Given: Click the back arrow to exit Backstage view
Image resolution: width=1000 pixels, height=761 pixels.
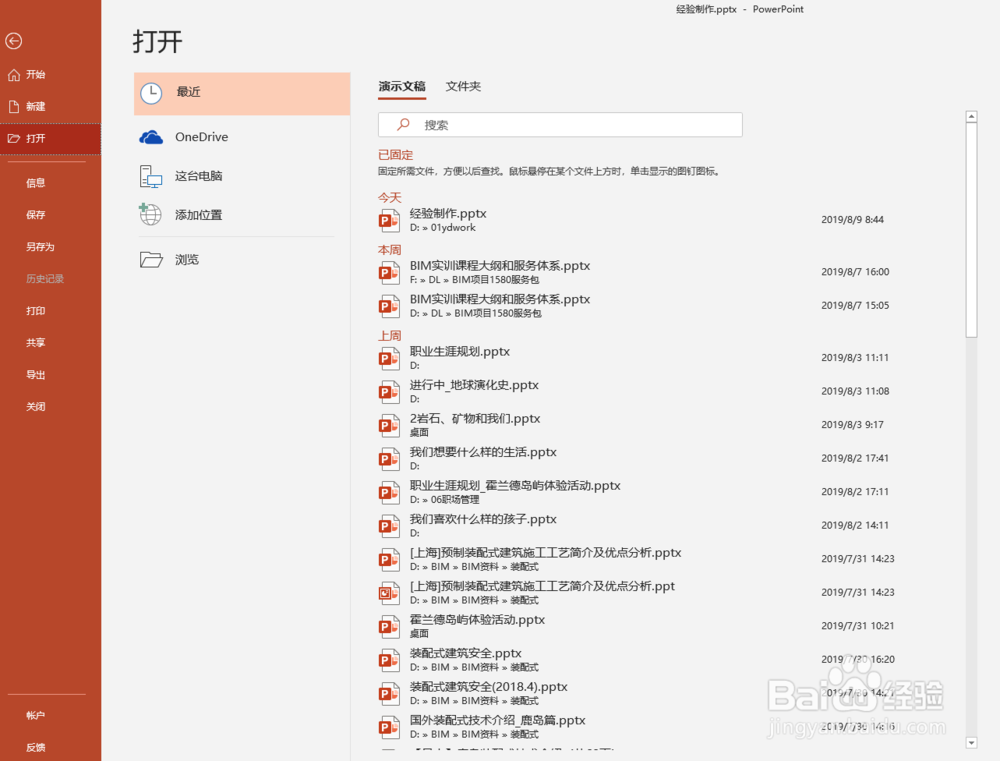Looking at the screenshot, I should (x=16, y=41).
